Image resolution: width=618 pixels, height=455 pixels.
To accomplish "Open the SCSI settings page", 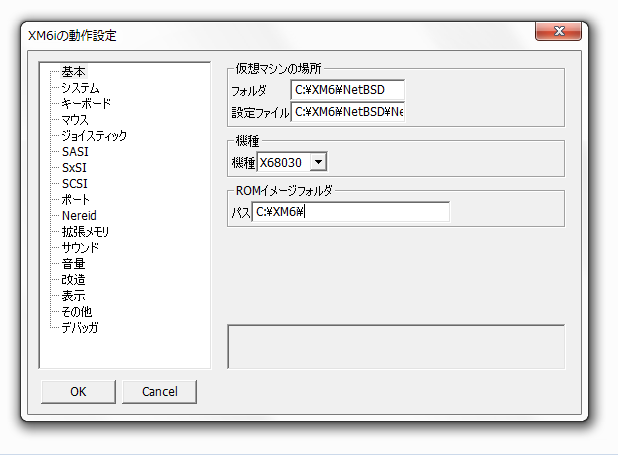I will pos(75,184).
